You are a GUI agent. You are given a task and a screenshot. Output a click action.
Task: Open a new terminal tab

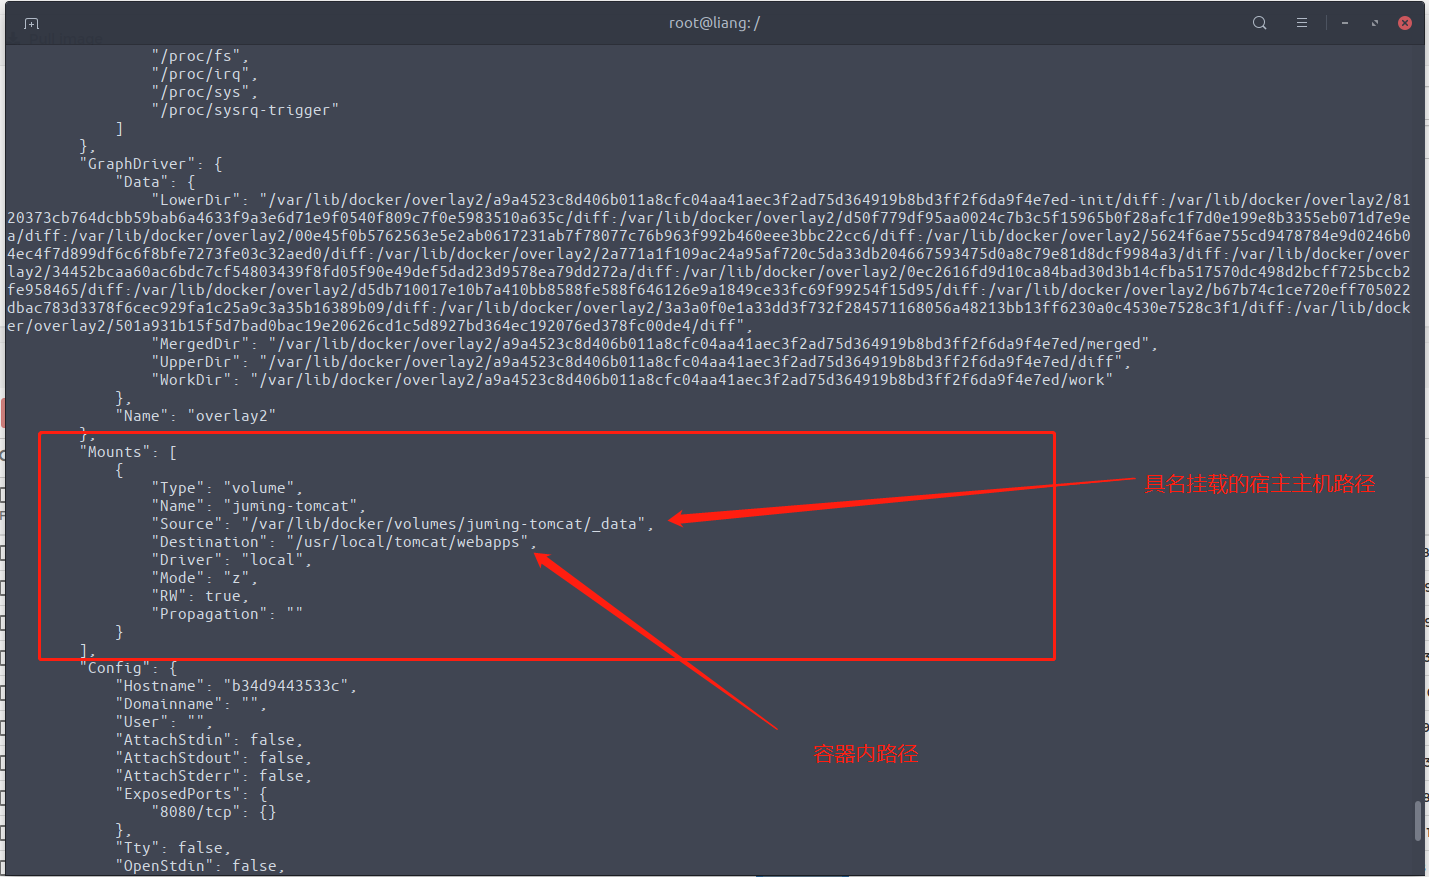click(31, 23)
